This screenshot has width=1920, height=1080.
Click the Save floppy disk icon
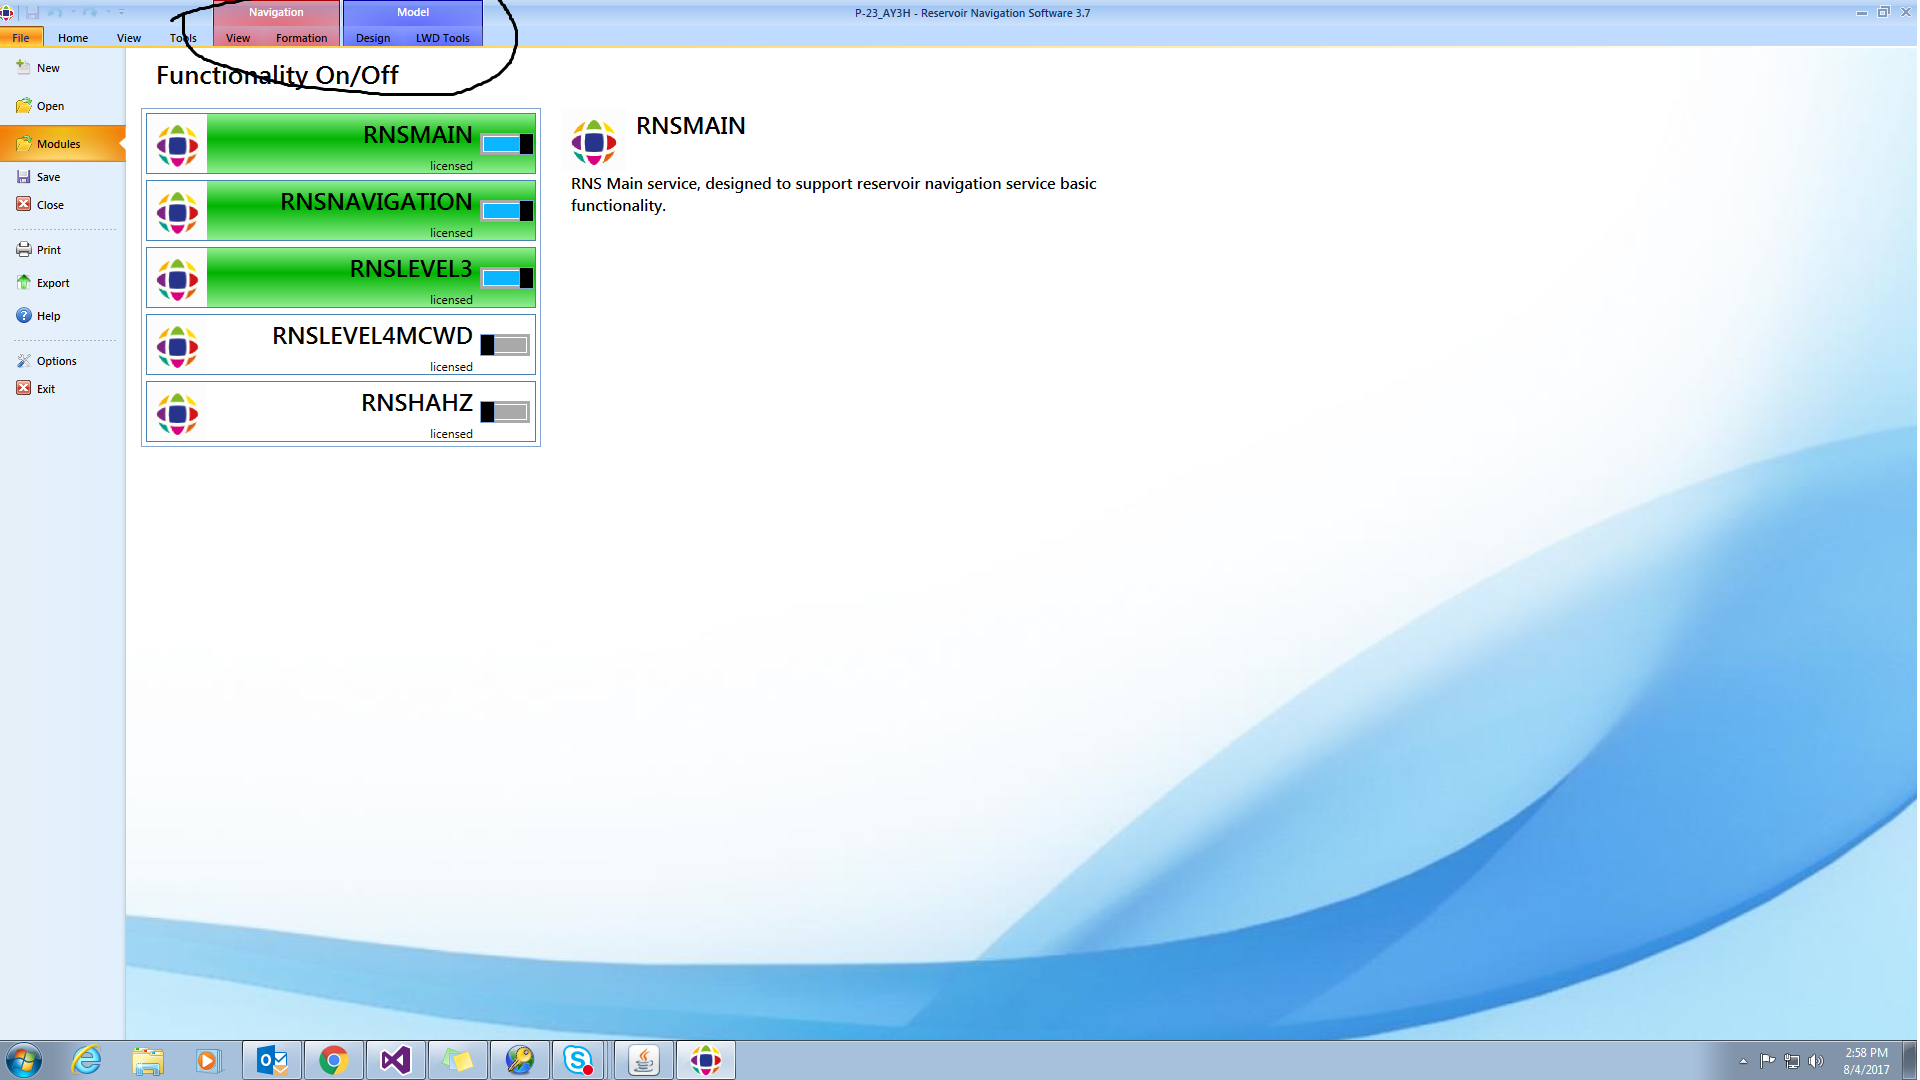coord(23,177)
